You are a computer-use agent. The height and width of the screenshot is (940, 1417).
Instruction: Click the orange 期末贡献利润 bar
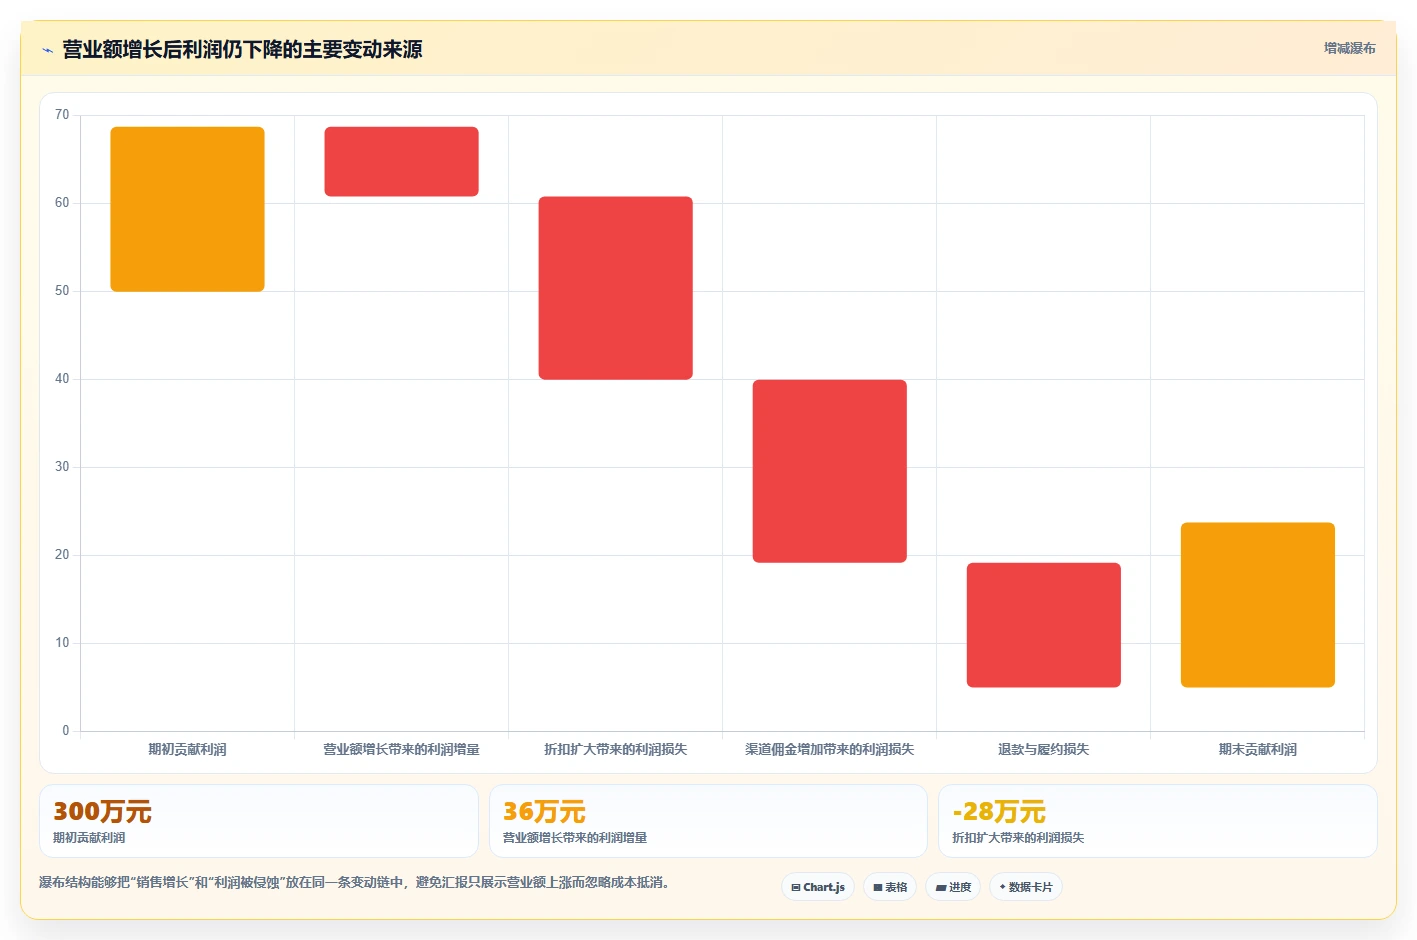click(x=1257, y=605)
